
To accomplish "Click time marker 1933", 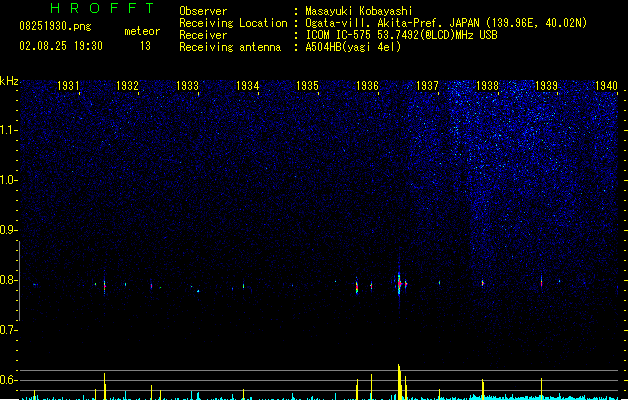I will click(x=187, y=86).
